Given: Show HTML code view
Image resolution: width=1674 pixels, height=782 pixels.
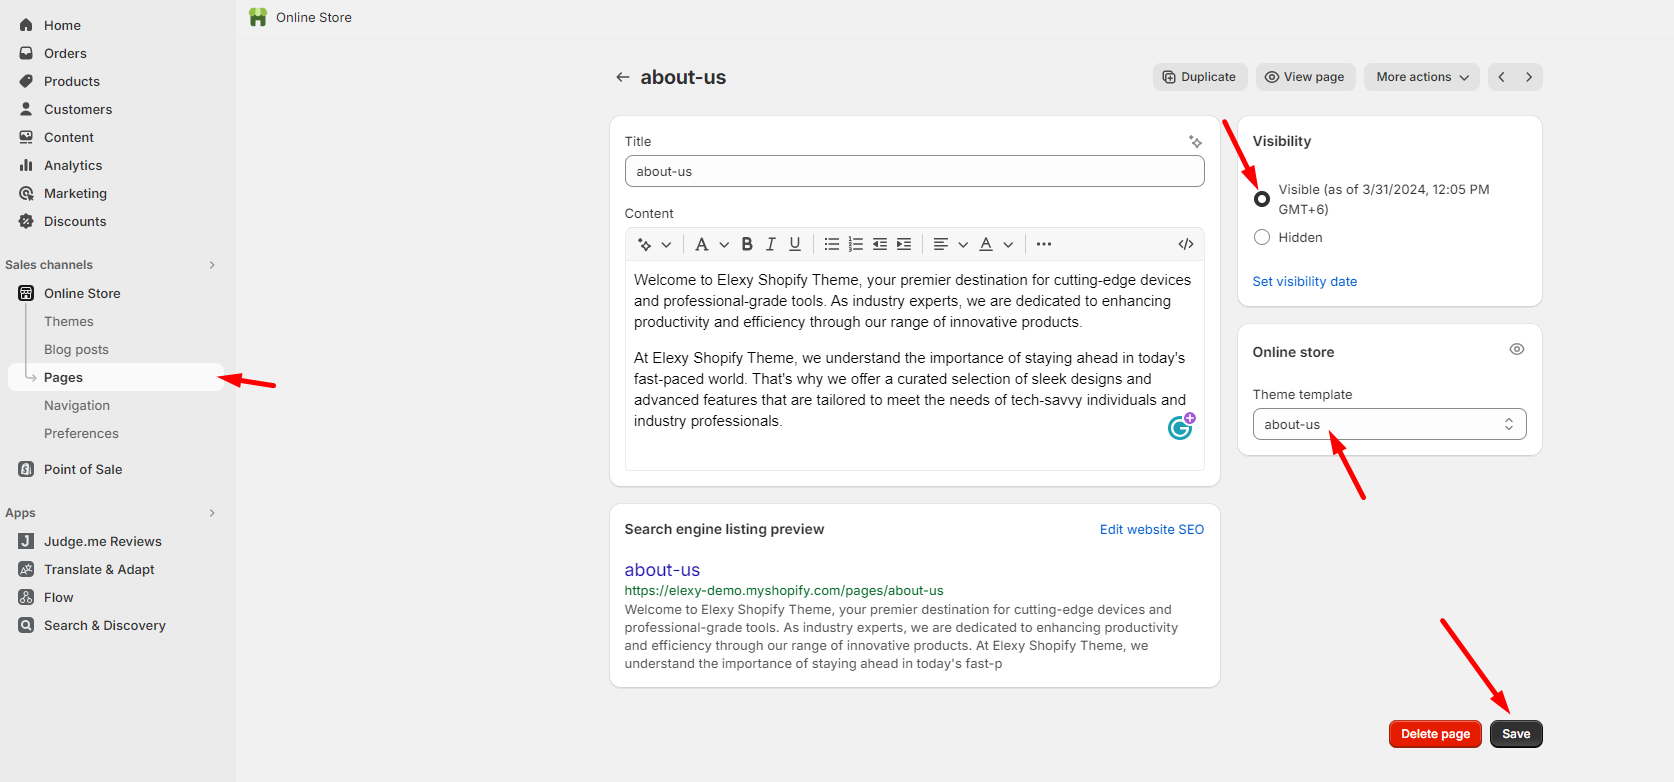Looking at the screenshot, I should (1186, 244).
